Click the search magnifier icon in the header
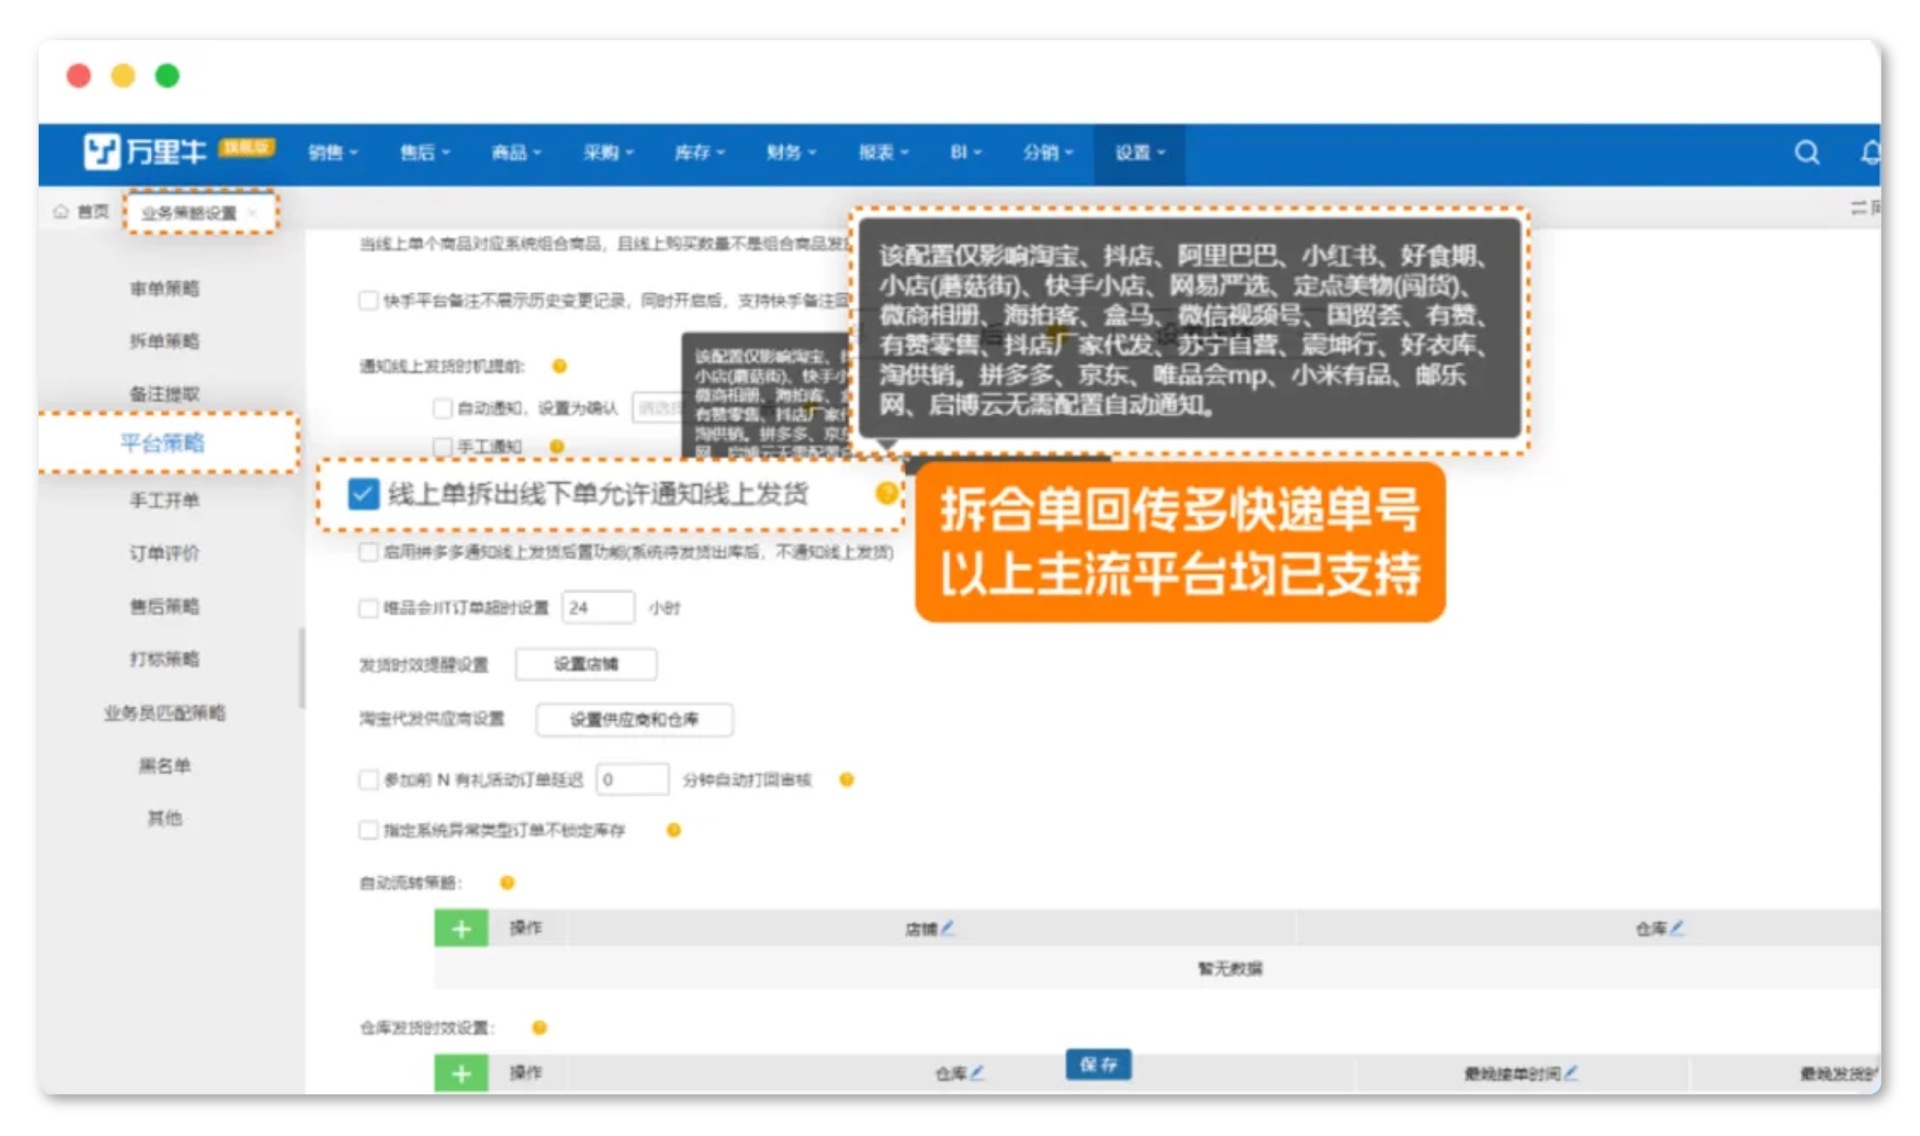Image resolution: width=1920 pixels, height=1136 pixels. (x=1806, y=152)
